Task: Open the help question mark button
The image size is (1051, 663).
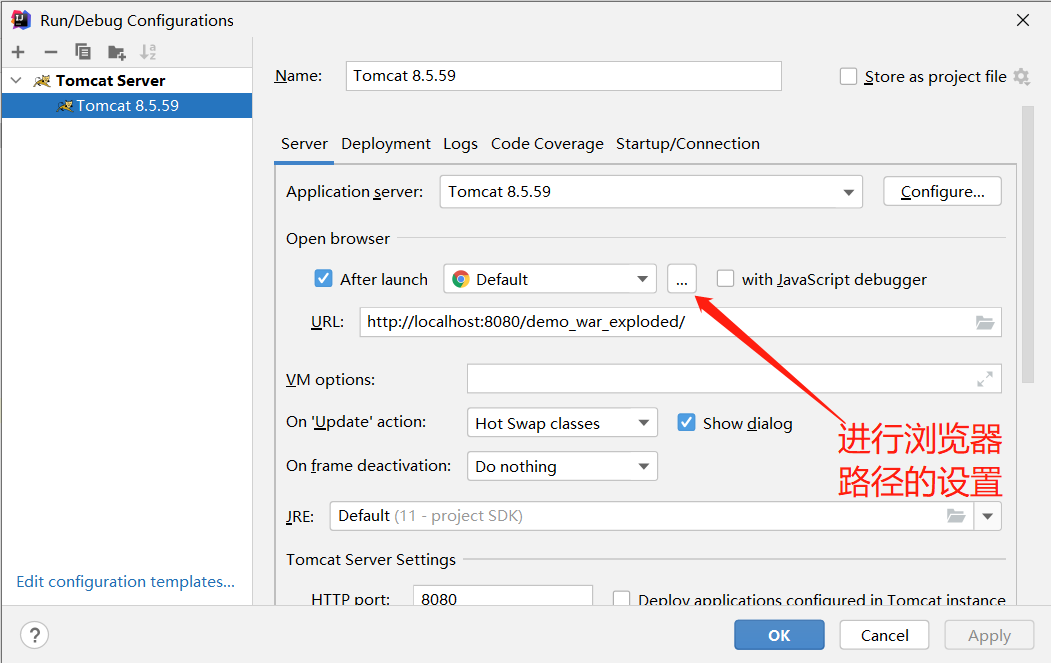Action: (34, 634)
